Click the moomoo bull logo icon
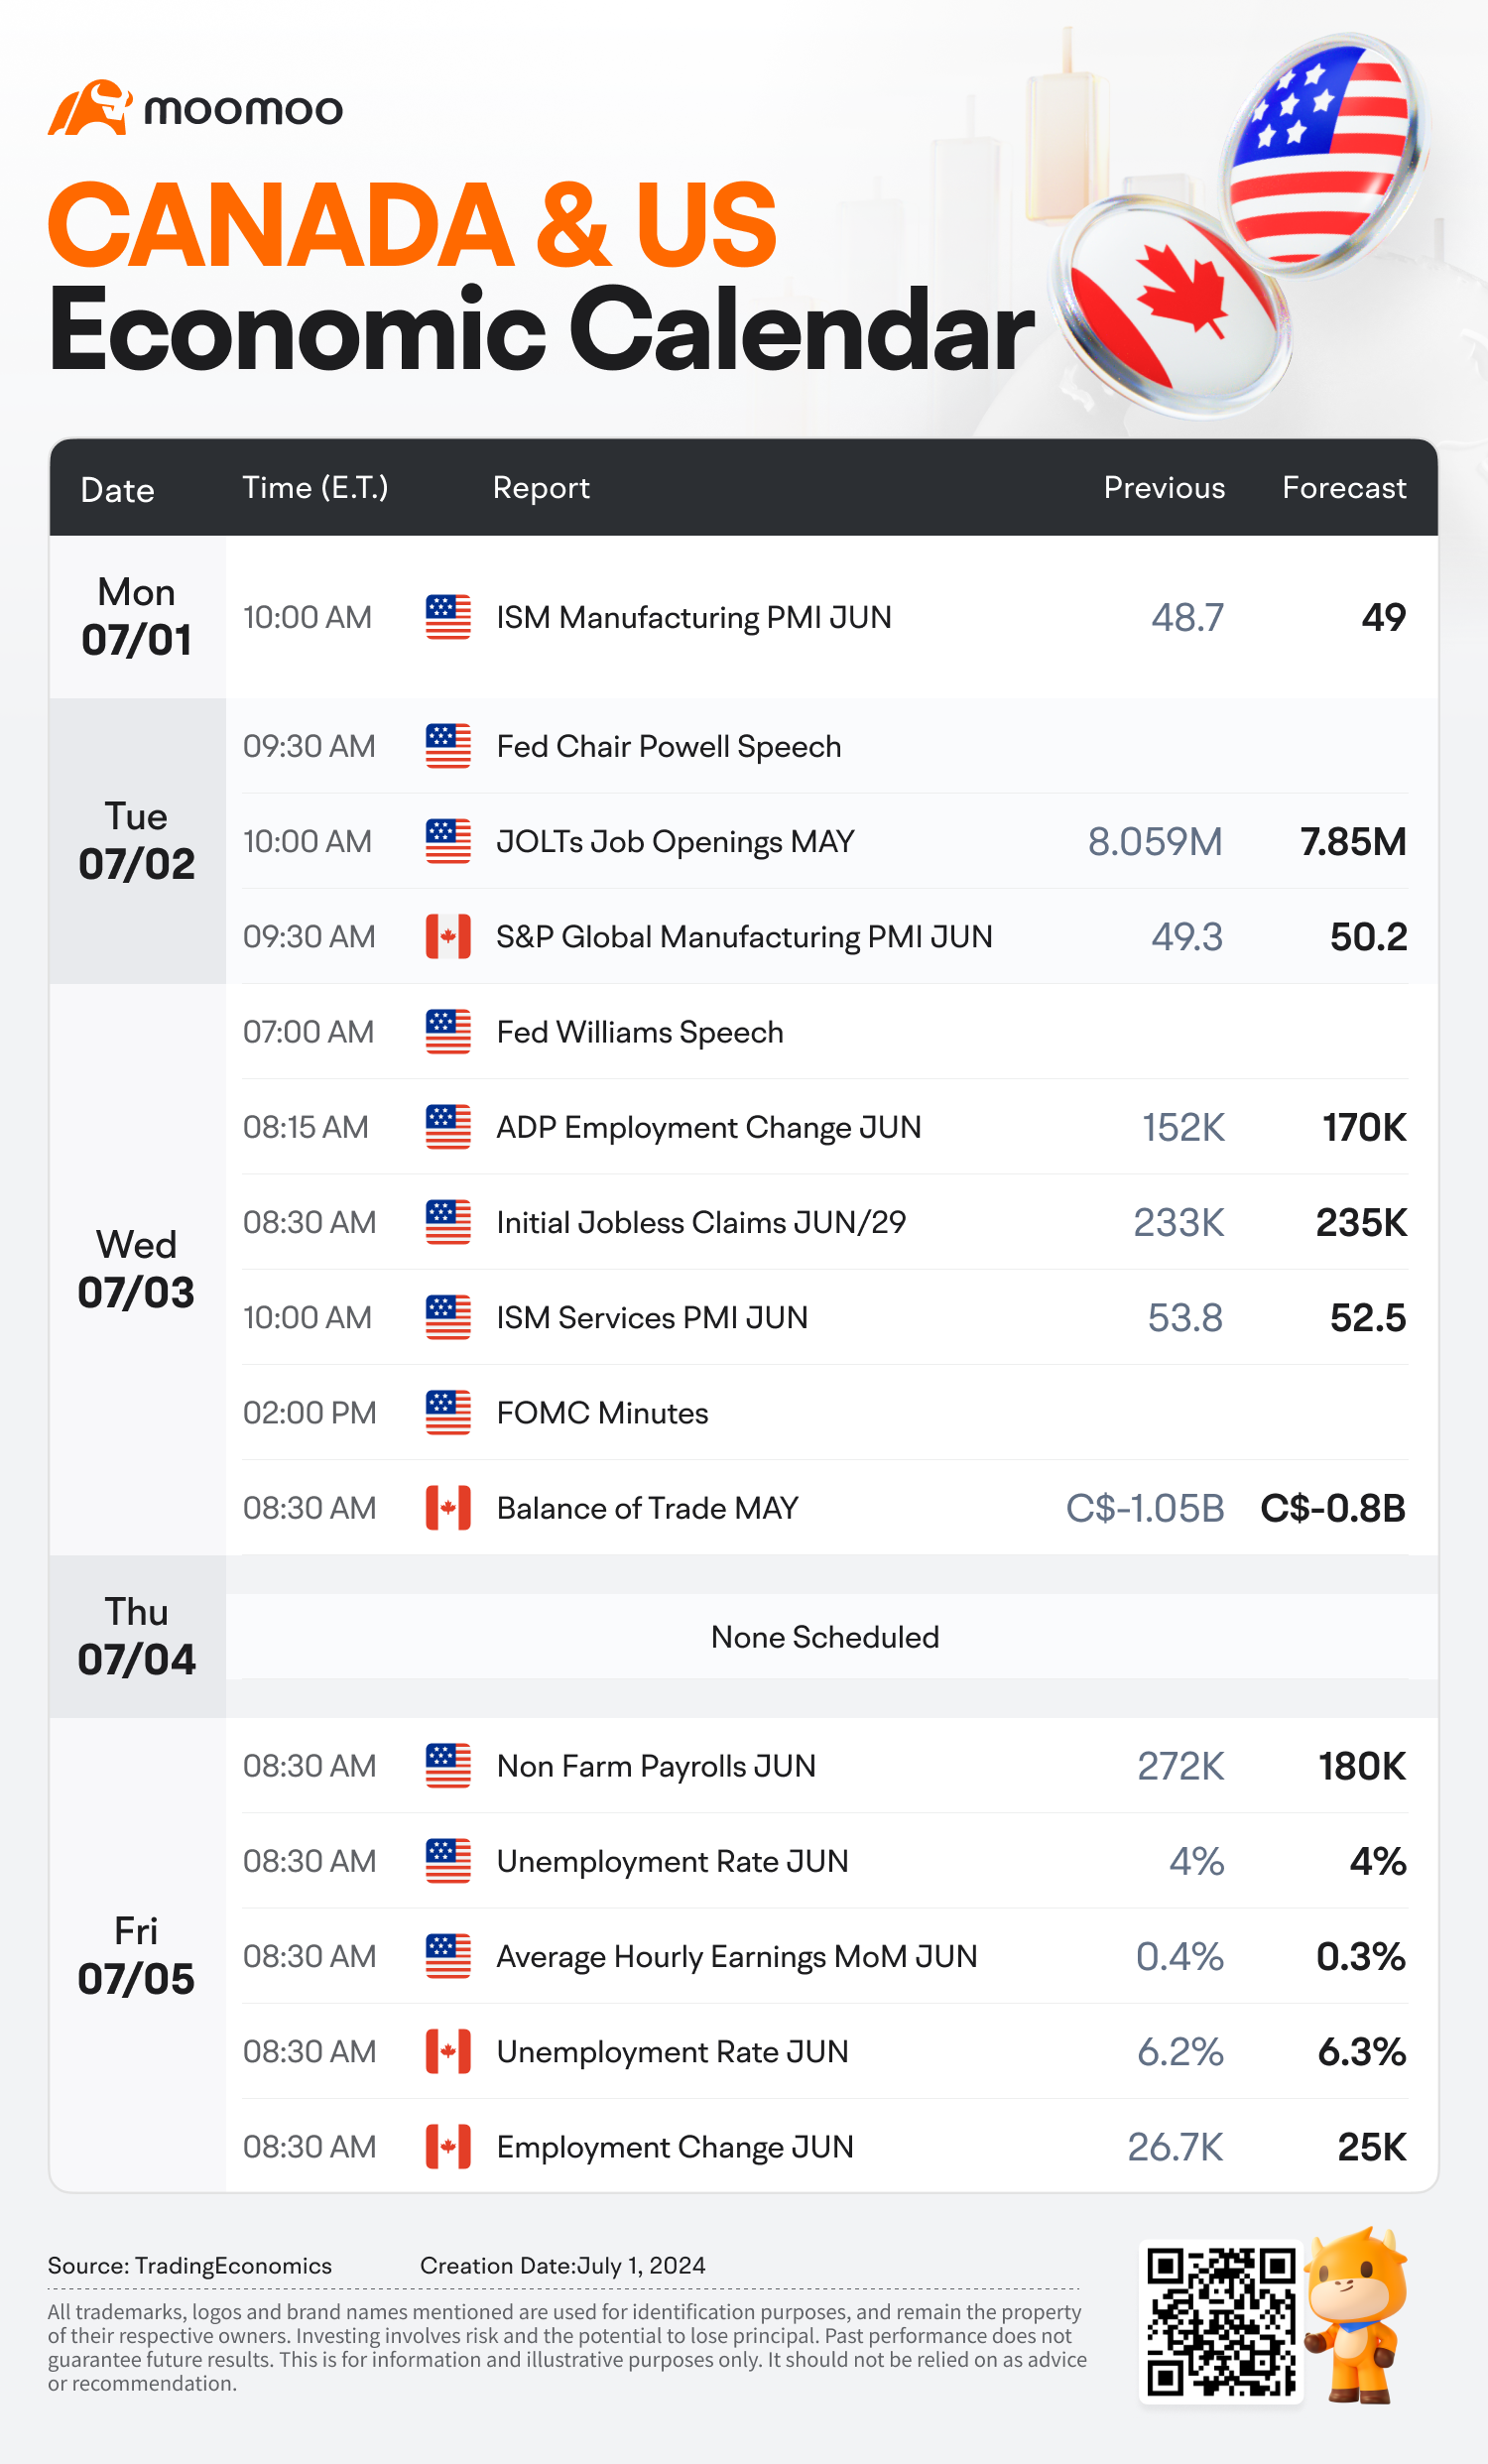The image size is (1488, 2464). pyautogui.click(x=90, y=107)
